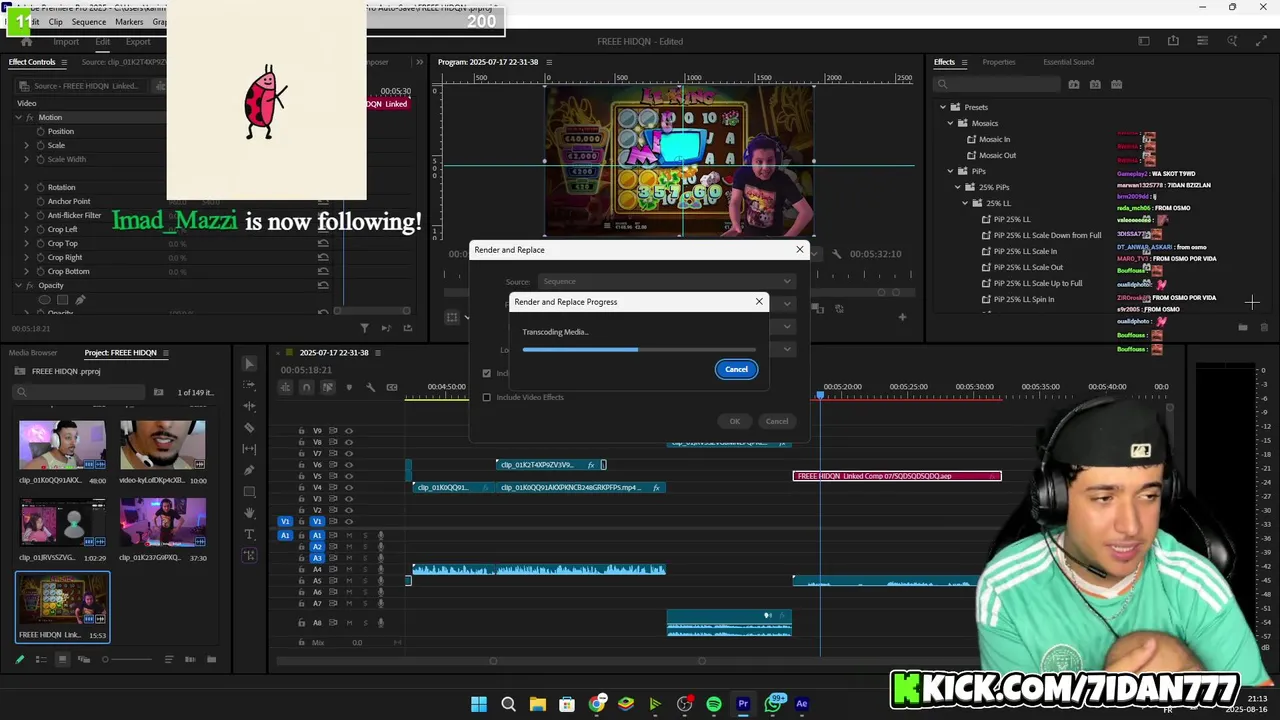
Task: Switch to the Media Browser tab
Action: 33,352
